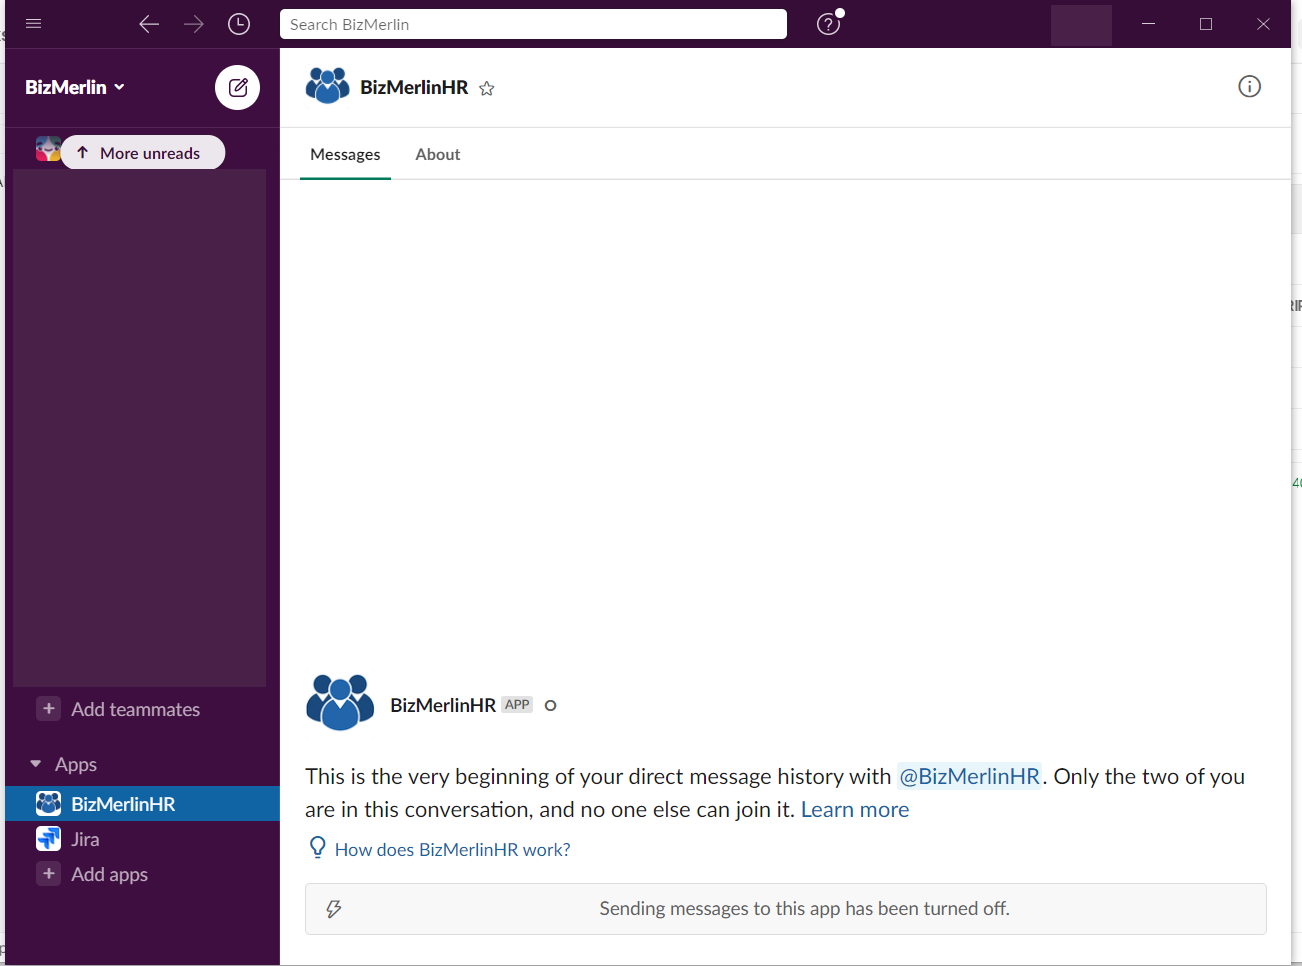Viewport: 1302px width, 966px height.
Task: Show conversation details info icon
Action: (1249, 87)
